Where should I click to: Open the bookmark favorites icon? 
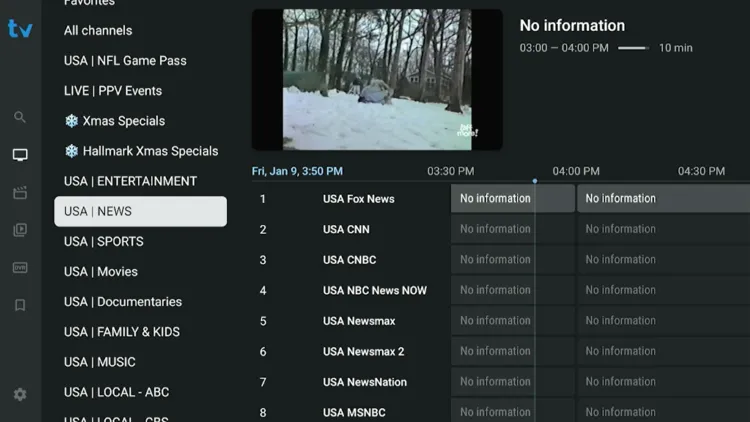tap(20, 305)
